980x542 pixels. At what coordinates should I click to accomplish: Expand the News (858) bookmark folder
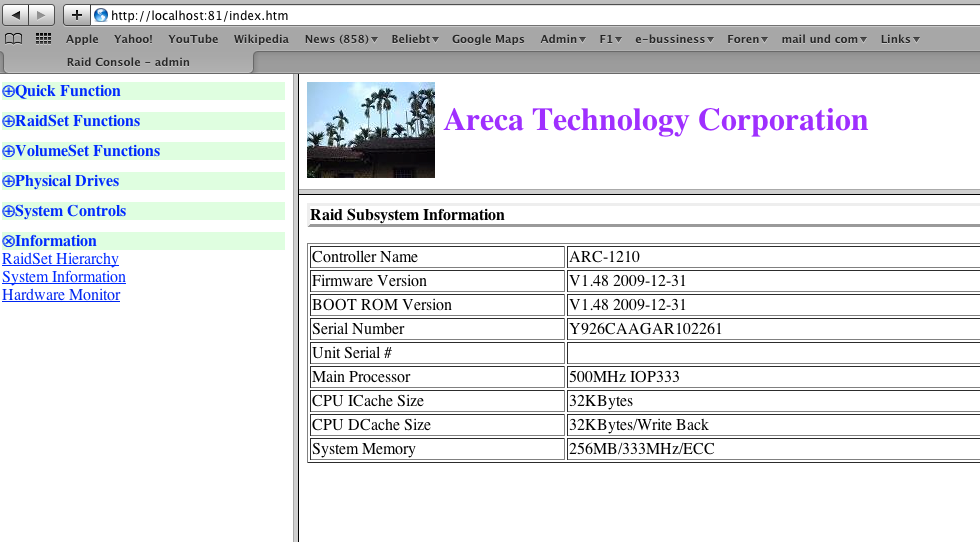coord(341,39)
